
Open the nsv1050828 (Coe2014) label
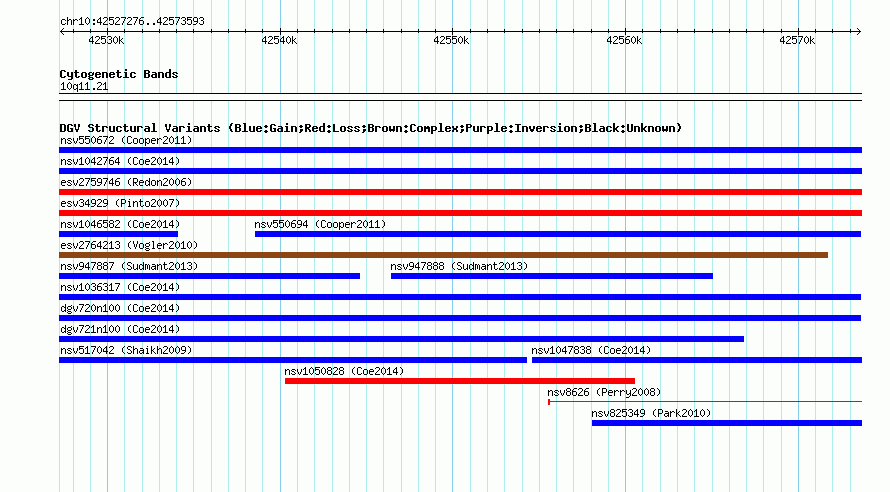(344, 371)
